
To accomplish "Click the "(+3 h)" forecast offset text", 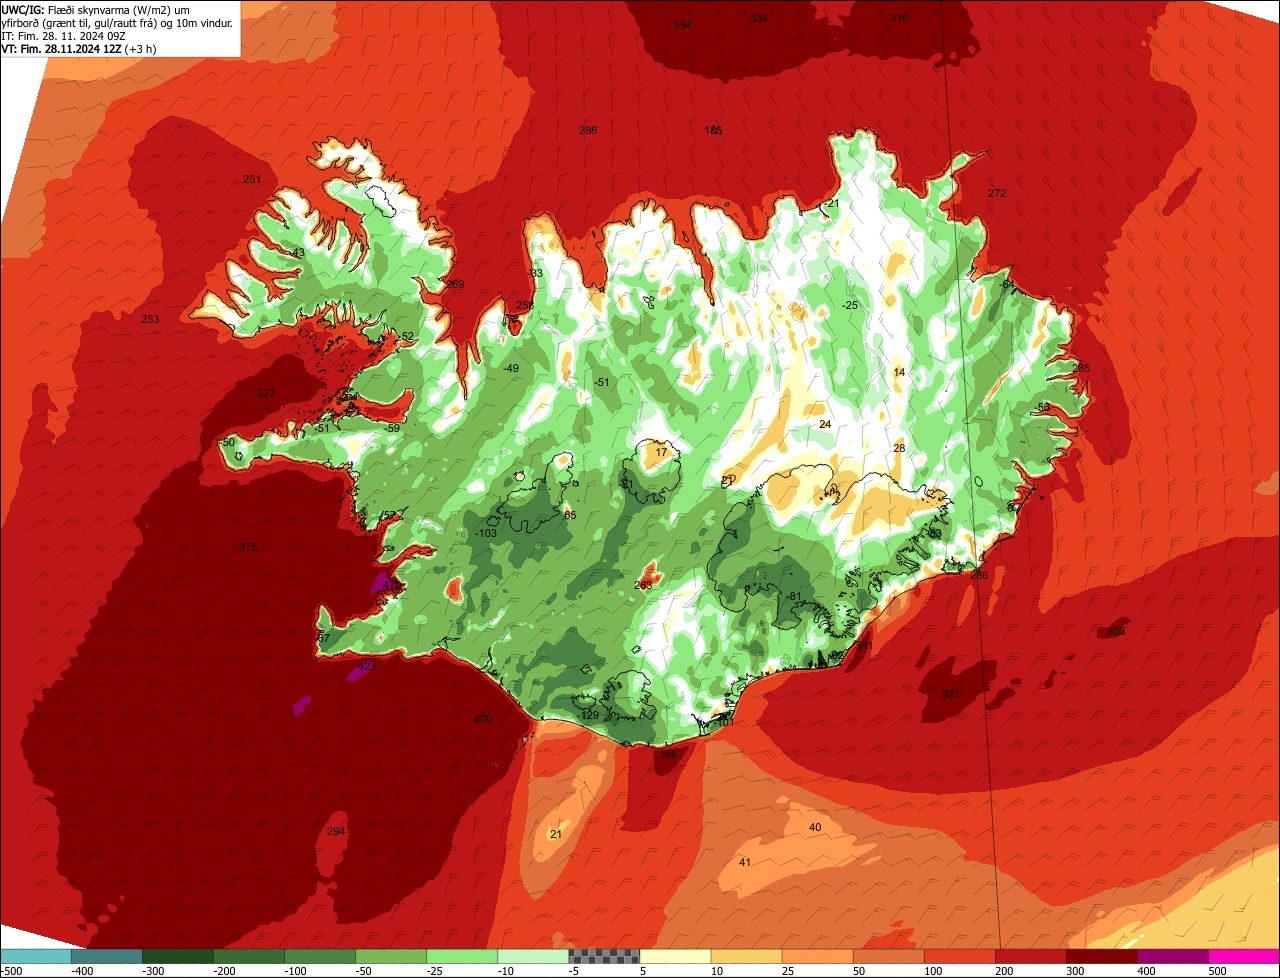I will (x=140, y=48).
